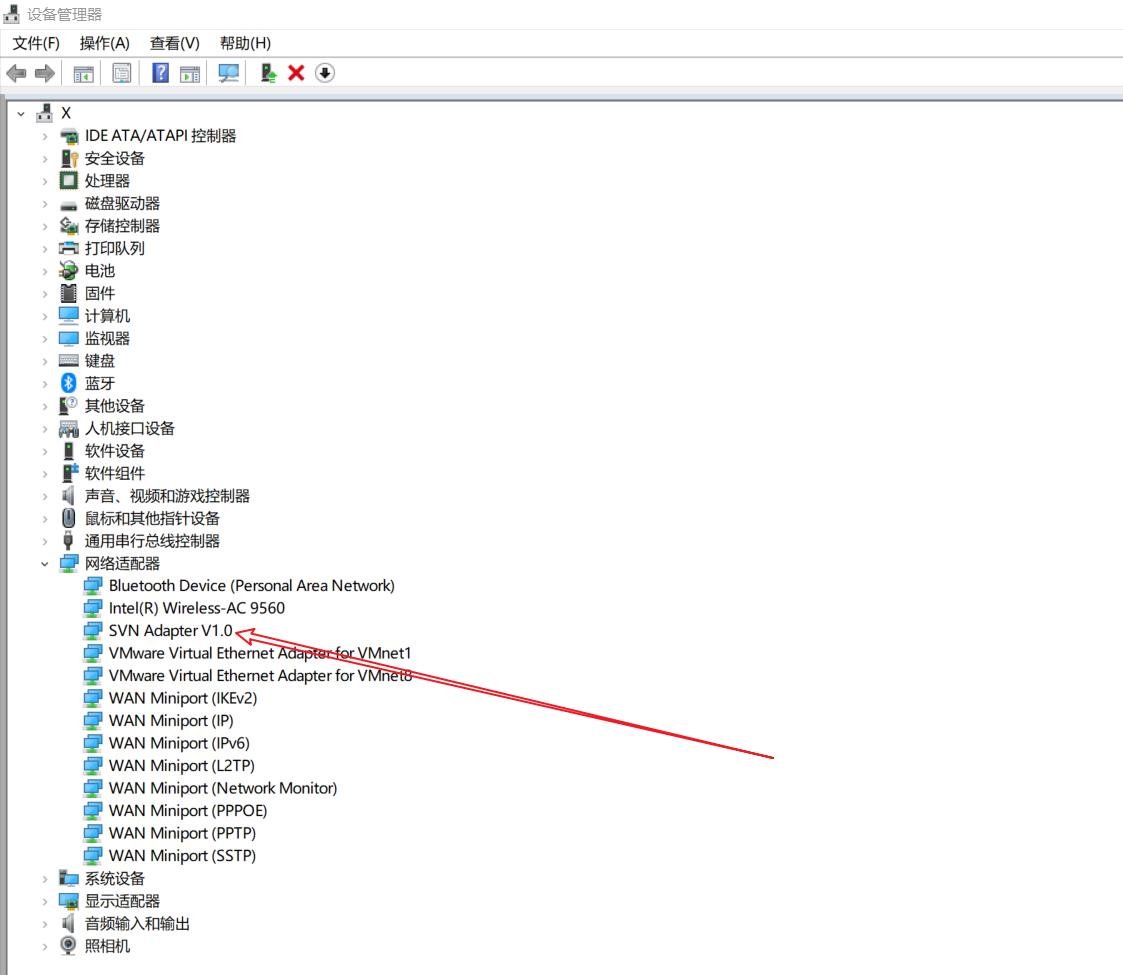Select WAN Miniport (PPPOE) entry

pyautogui.click(x=188, y=811)
